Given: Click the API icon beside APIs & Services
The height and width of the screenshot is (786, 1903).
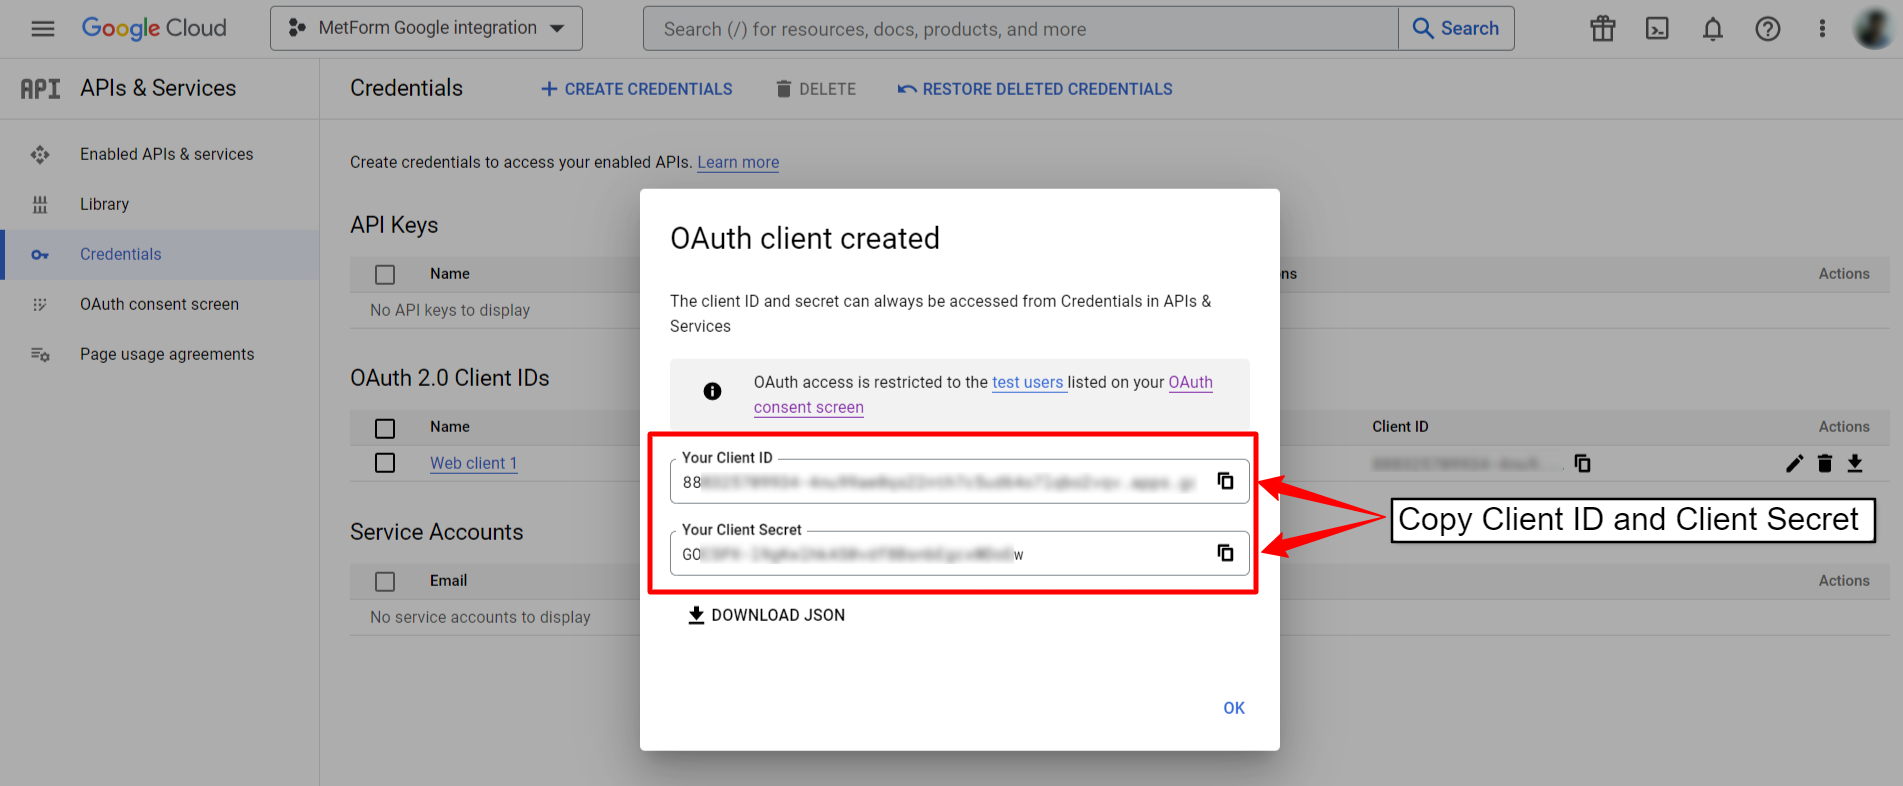Looking at the screenshot, I should [40, 89].
